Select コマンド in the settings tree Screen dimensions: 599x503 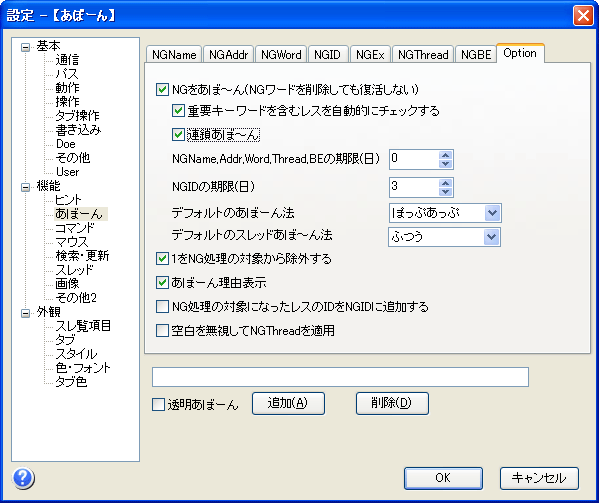(74, 228)
